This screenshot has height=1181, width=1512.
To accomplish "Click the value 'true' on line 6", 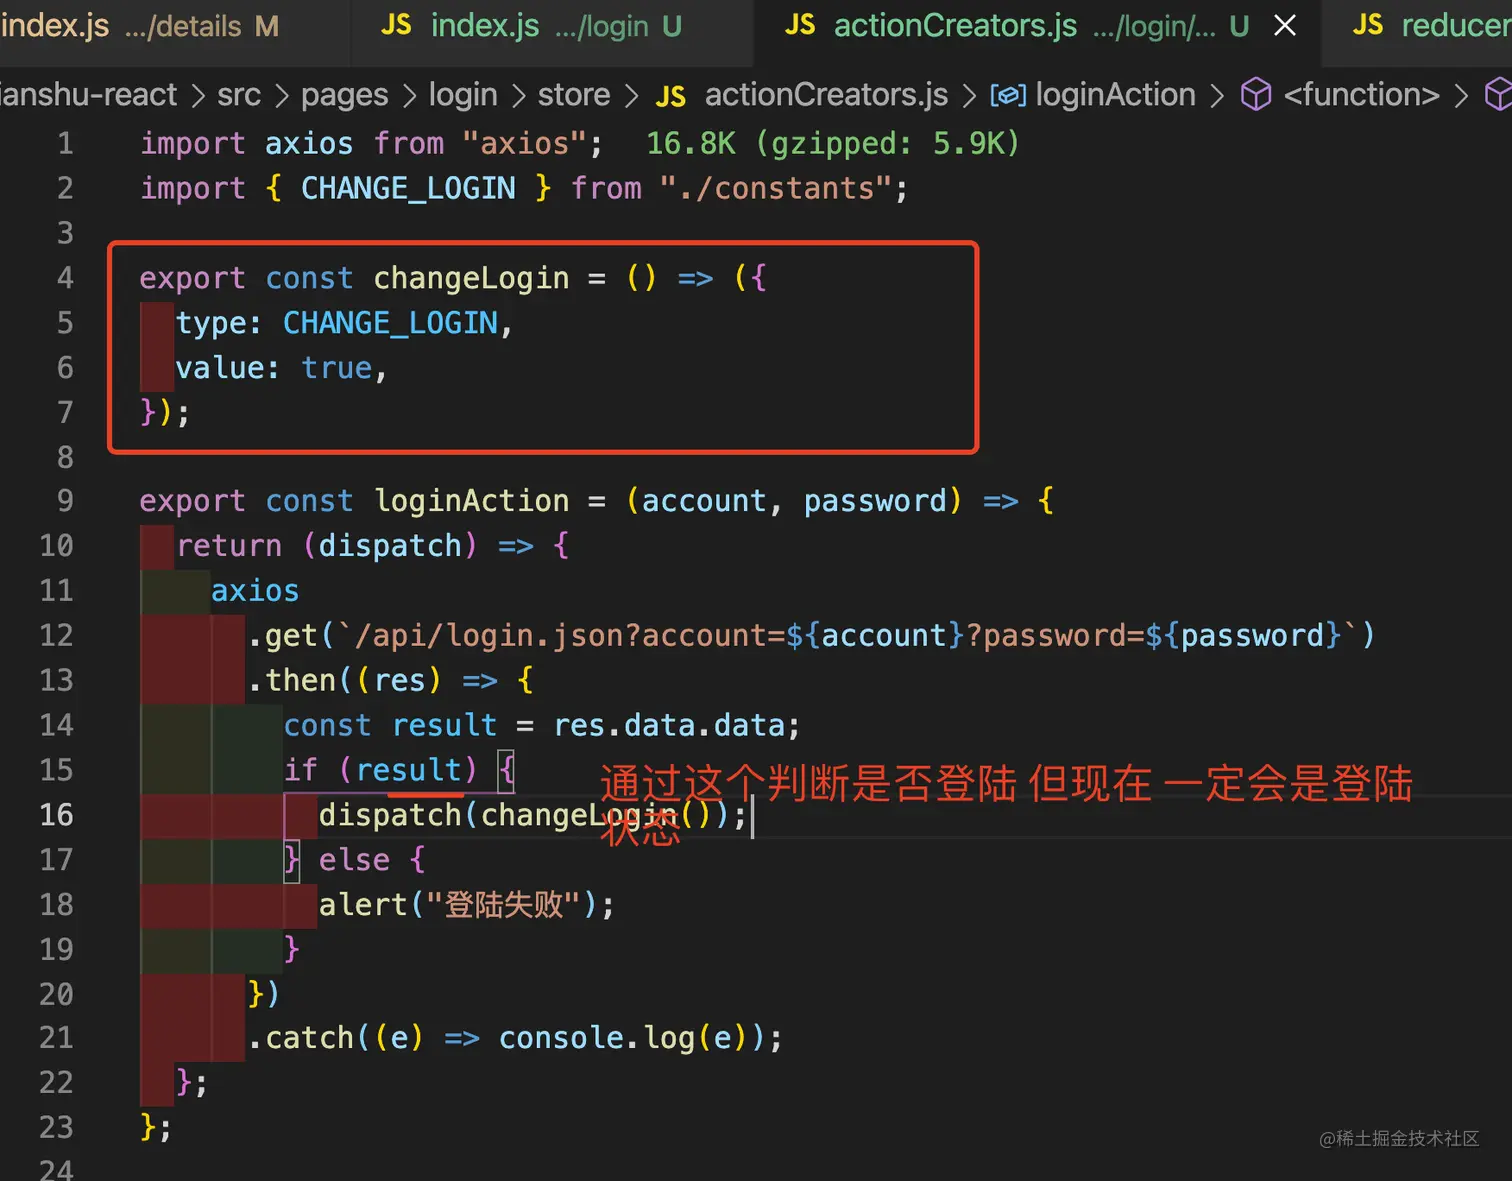I will pyautogui.click(x=337, y=369).
